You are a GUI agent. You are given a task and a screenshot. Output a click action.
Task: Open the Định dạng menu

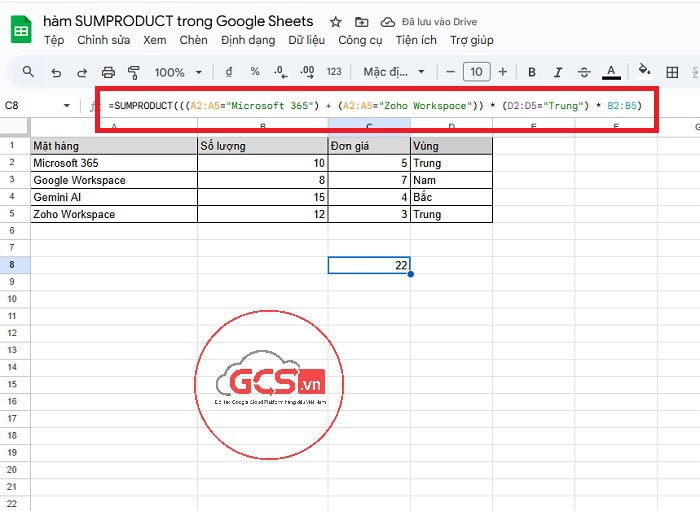pos(248,40)
